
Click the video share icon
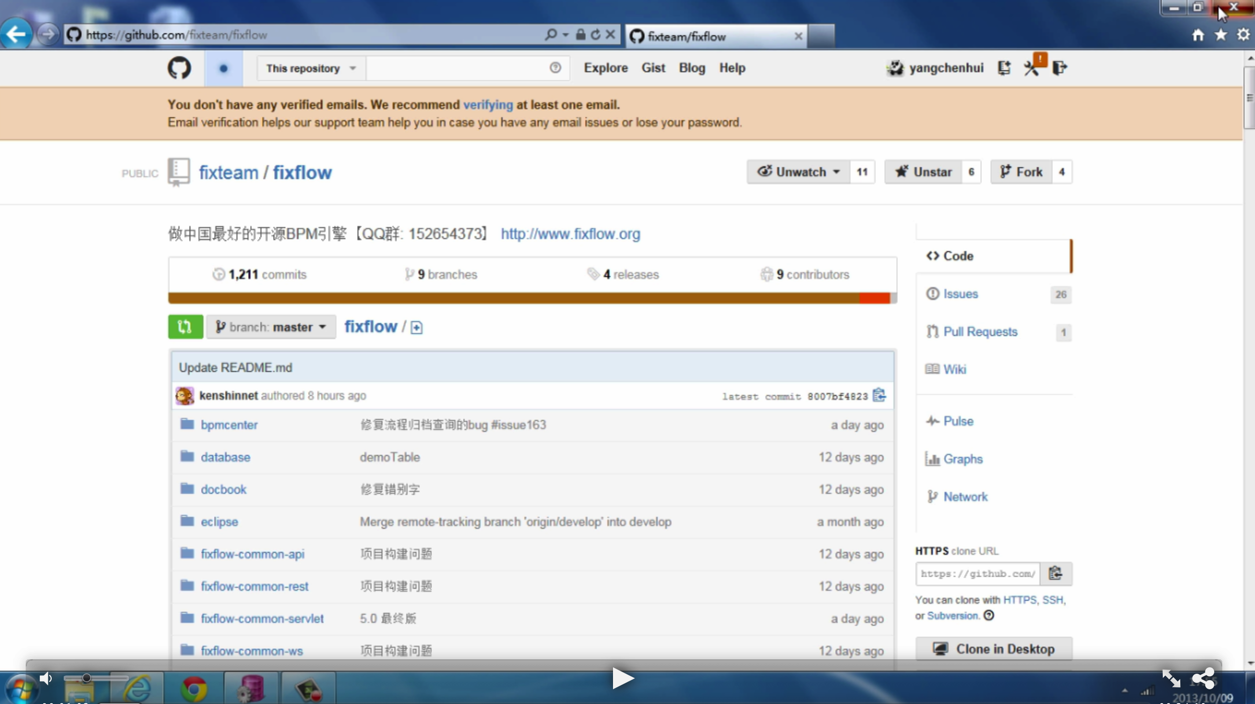click(1204, 678)
